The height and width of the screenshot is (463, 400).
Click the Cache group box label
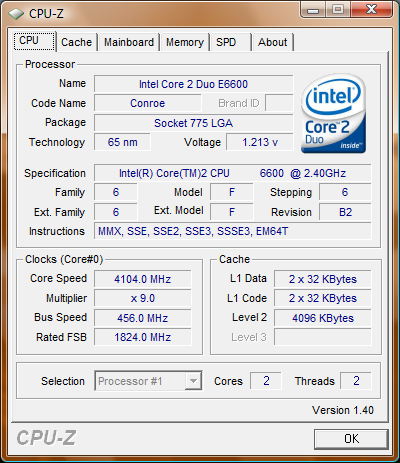[x=234, y=259]
